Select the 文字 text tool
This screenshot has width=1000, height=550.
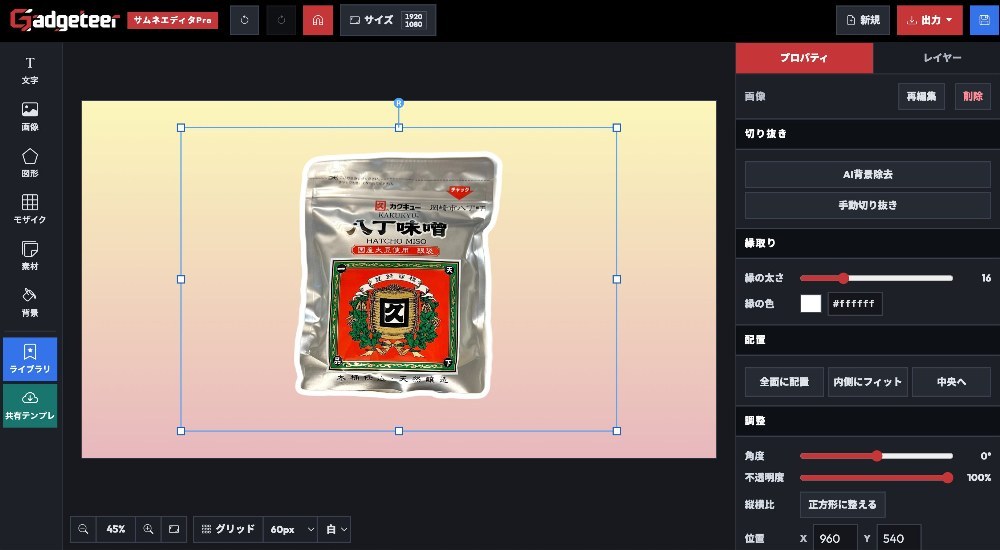[30, 70]
